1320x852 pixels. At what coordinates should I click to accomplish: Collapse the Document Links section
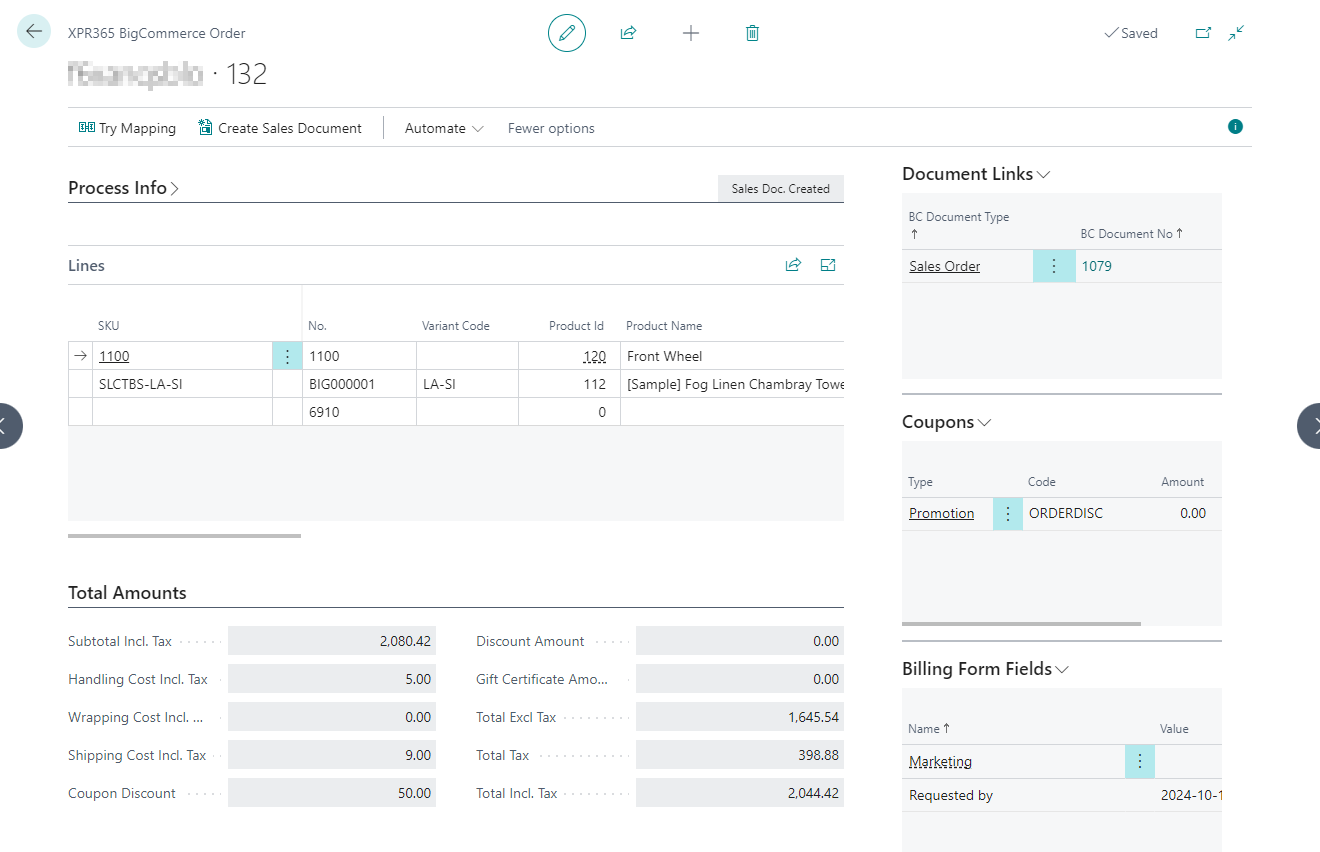[976, 174]
